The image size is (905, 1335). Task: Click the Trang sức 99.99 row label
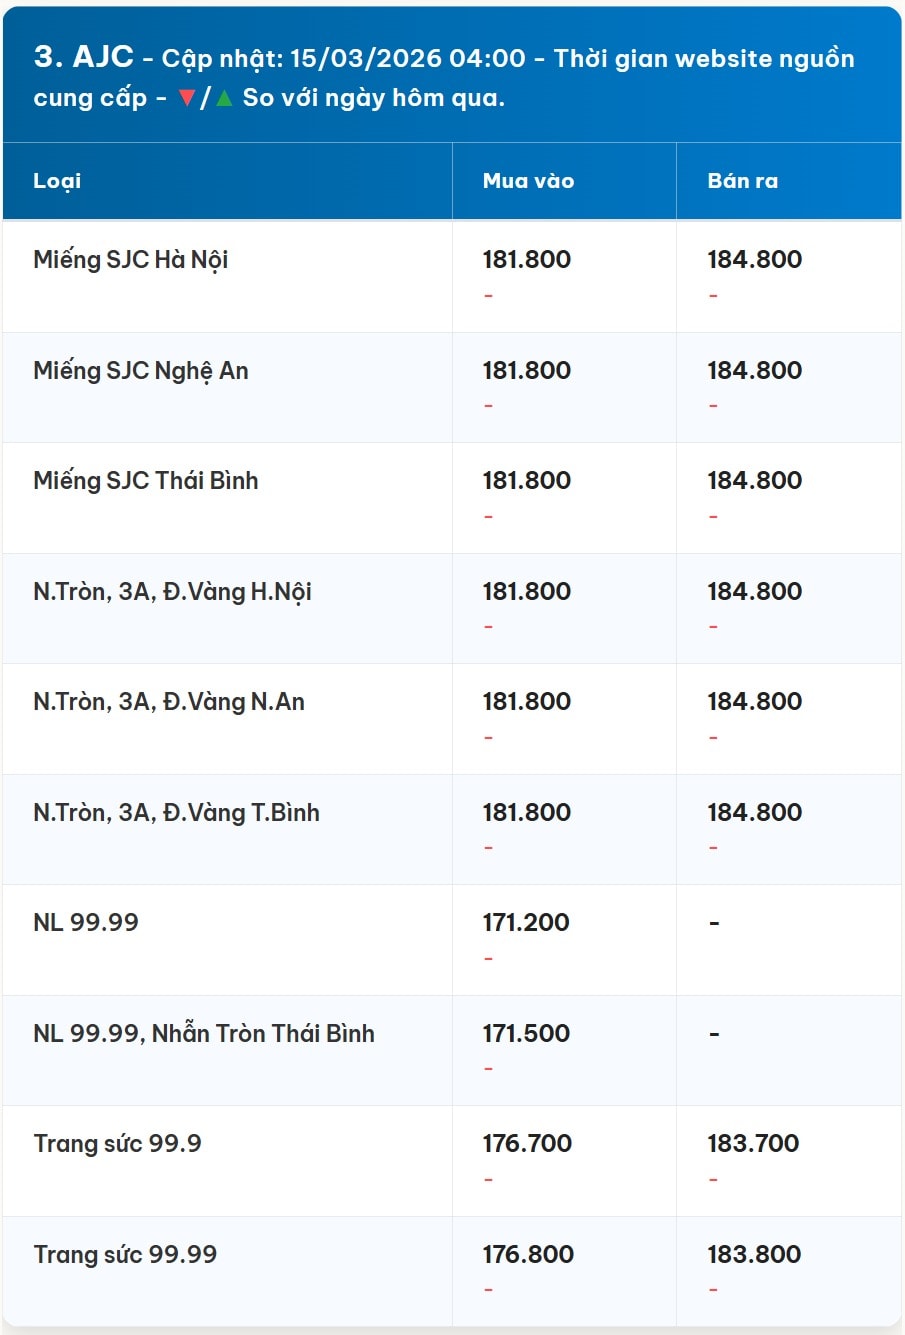[x=125, y=1255]
